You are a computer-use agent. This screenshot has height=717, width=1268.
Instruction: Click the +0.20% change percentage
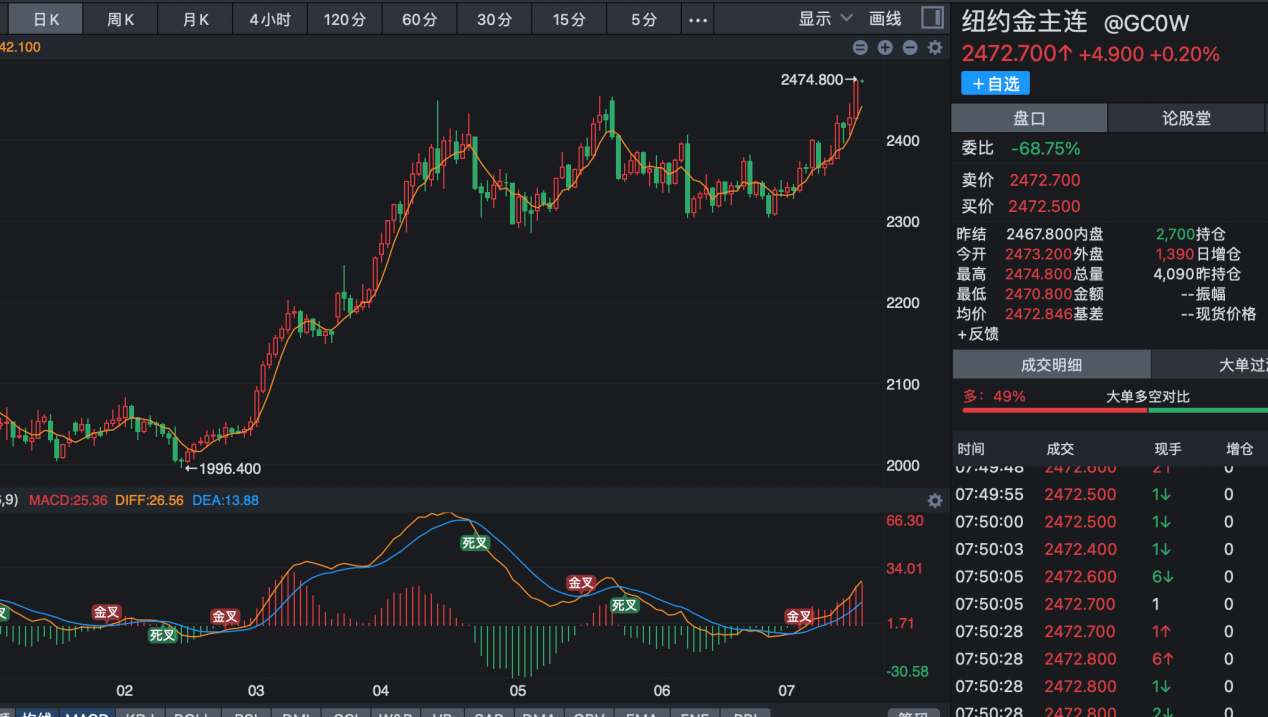1185,54
